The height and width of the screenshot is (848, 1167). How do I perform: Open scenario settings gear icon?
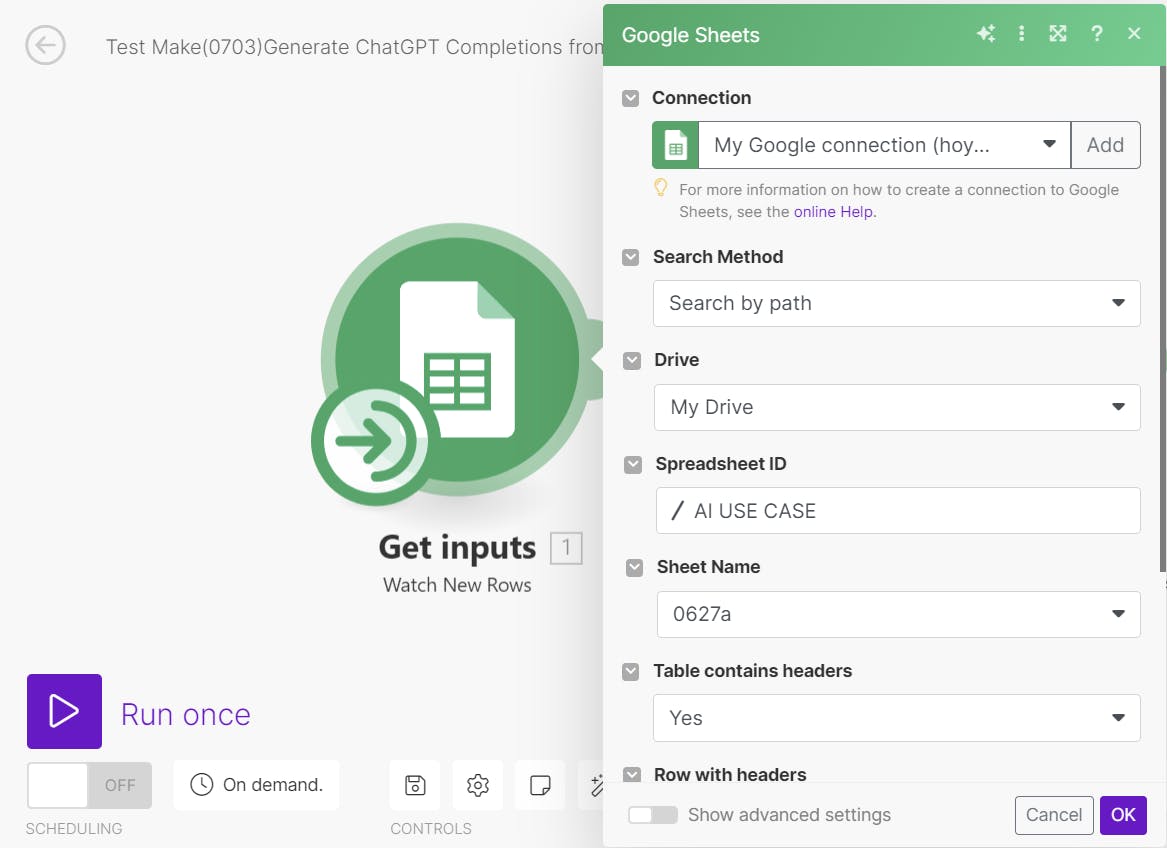pyautogui.click(x=478, y=785)
